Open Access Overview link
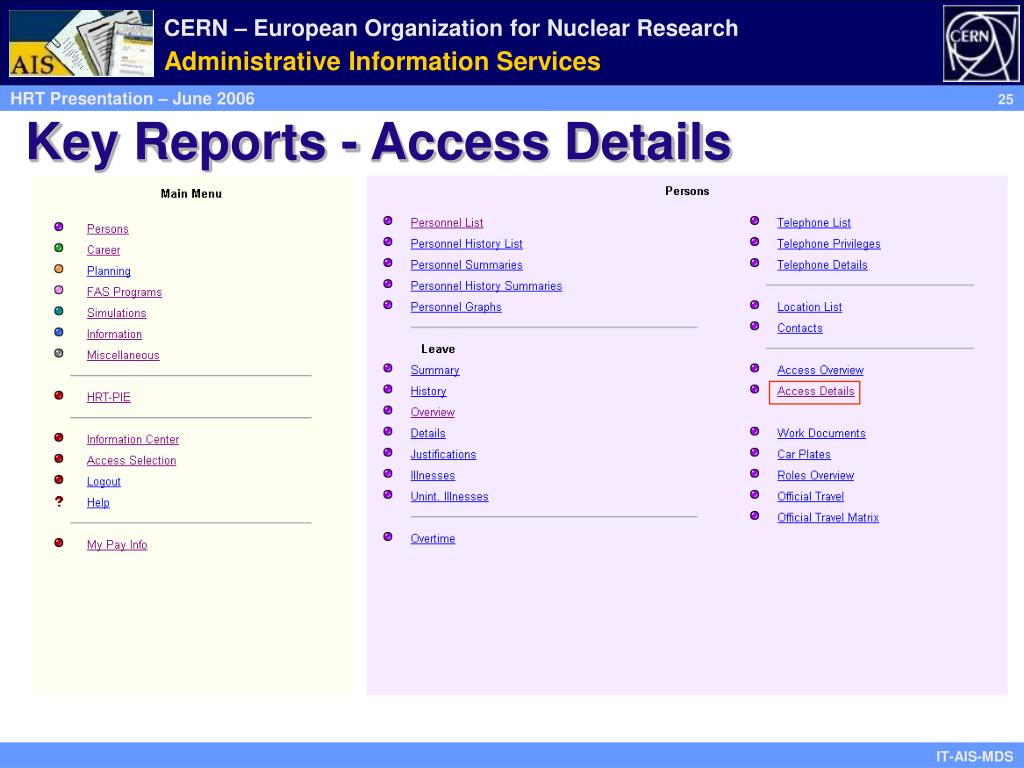The width and height of the screenshot is (1024, 768). (x=821, y=370)
